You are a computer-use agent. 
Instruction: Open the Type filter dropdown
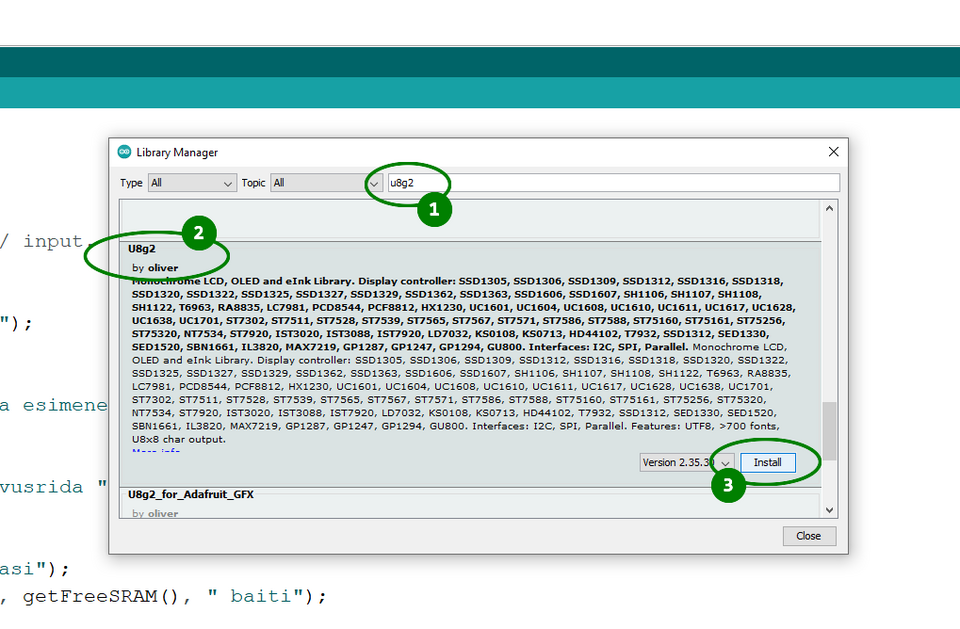(x=191, y=183)
